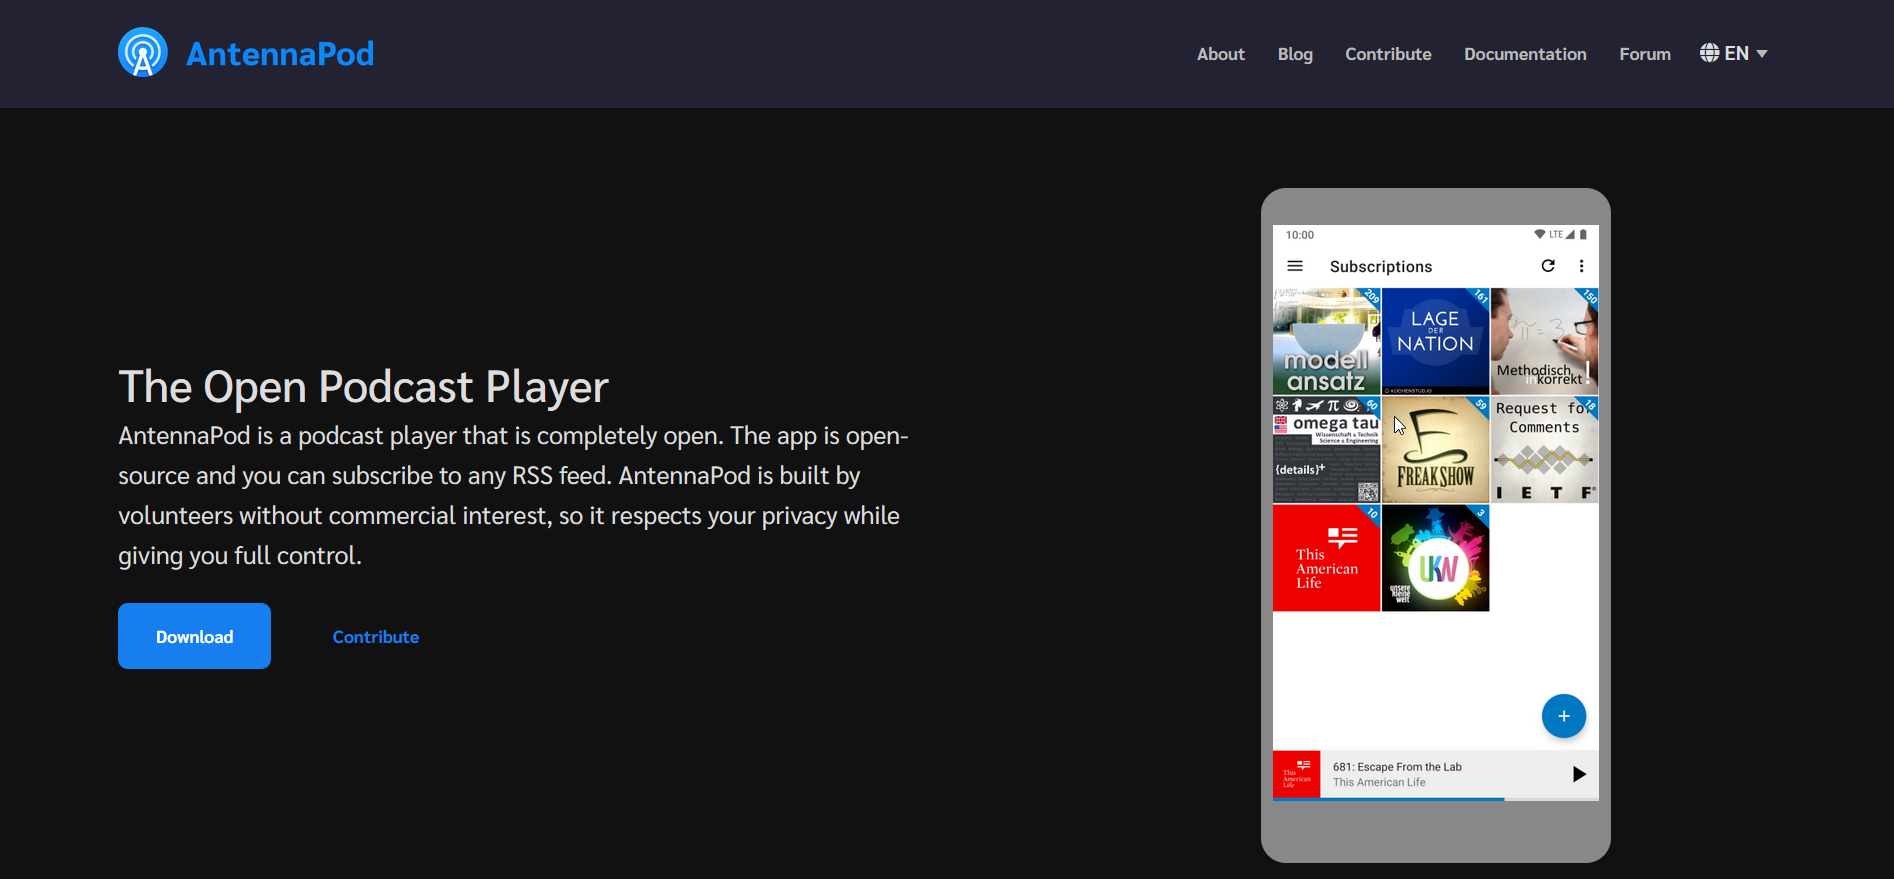Click the 'This American Life' mini player subtitle
1894x879 pixels.
(x=1379, y=783)
